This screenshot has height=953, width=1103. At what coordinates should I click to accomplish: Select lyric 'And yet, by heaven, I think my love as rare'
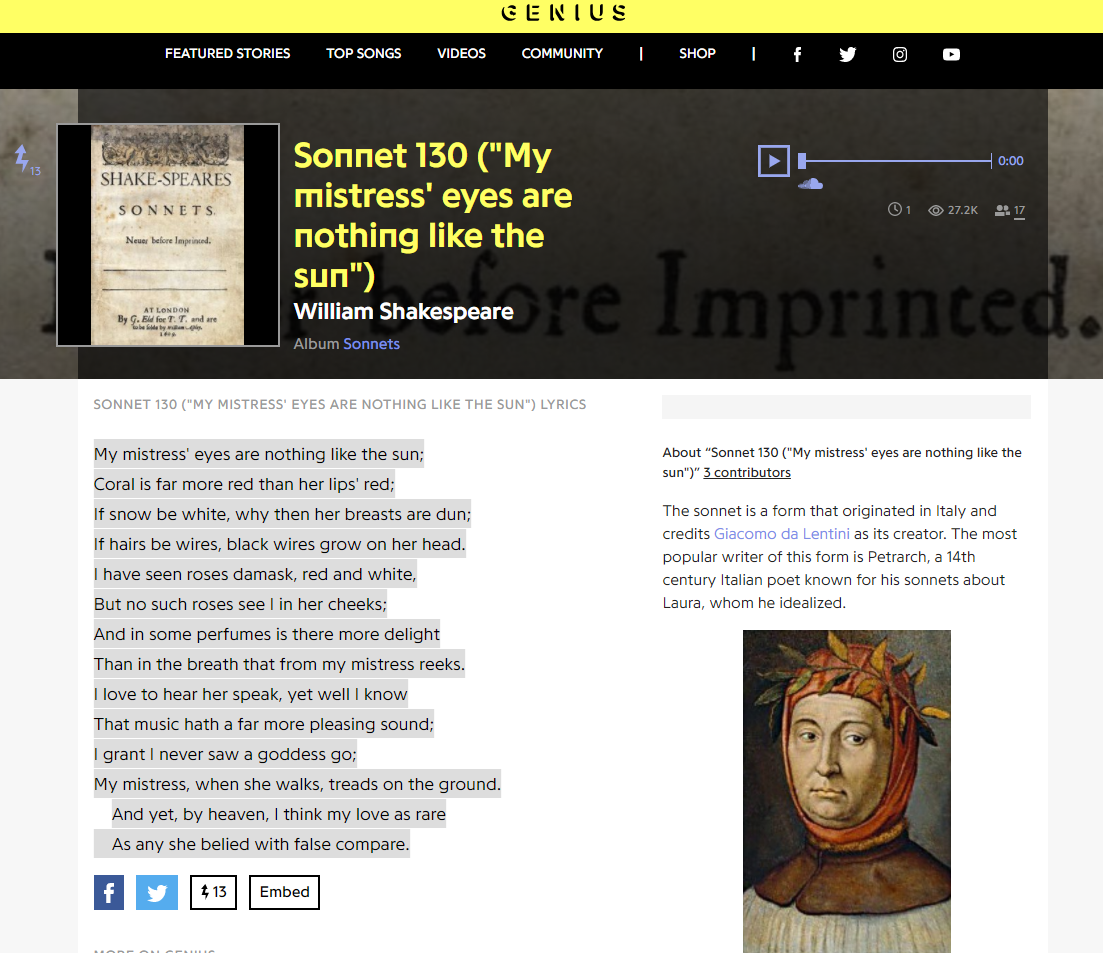279,814
